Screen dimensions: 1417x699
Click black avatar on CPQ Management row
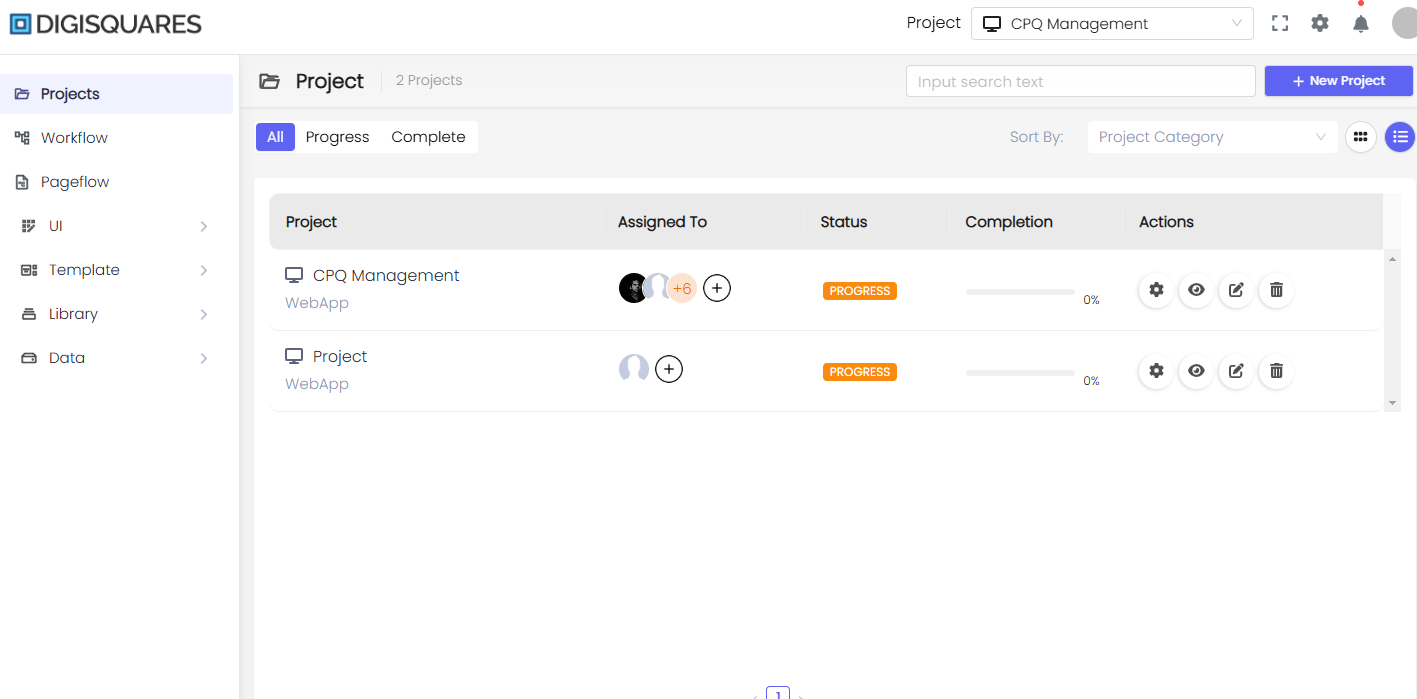point(633,288)
